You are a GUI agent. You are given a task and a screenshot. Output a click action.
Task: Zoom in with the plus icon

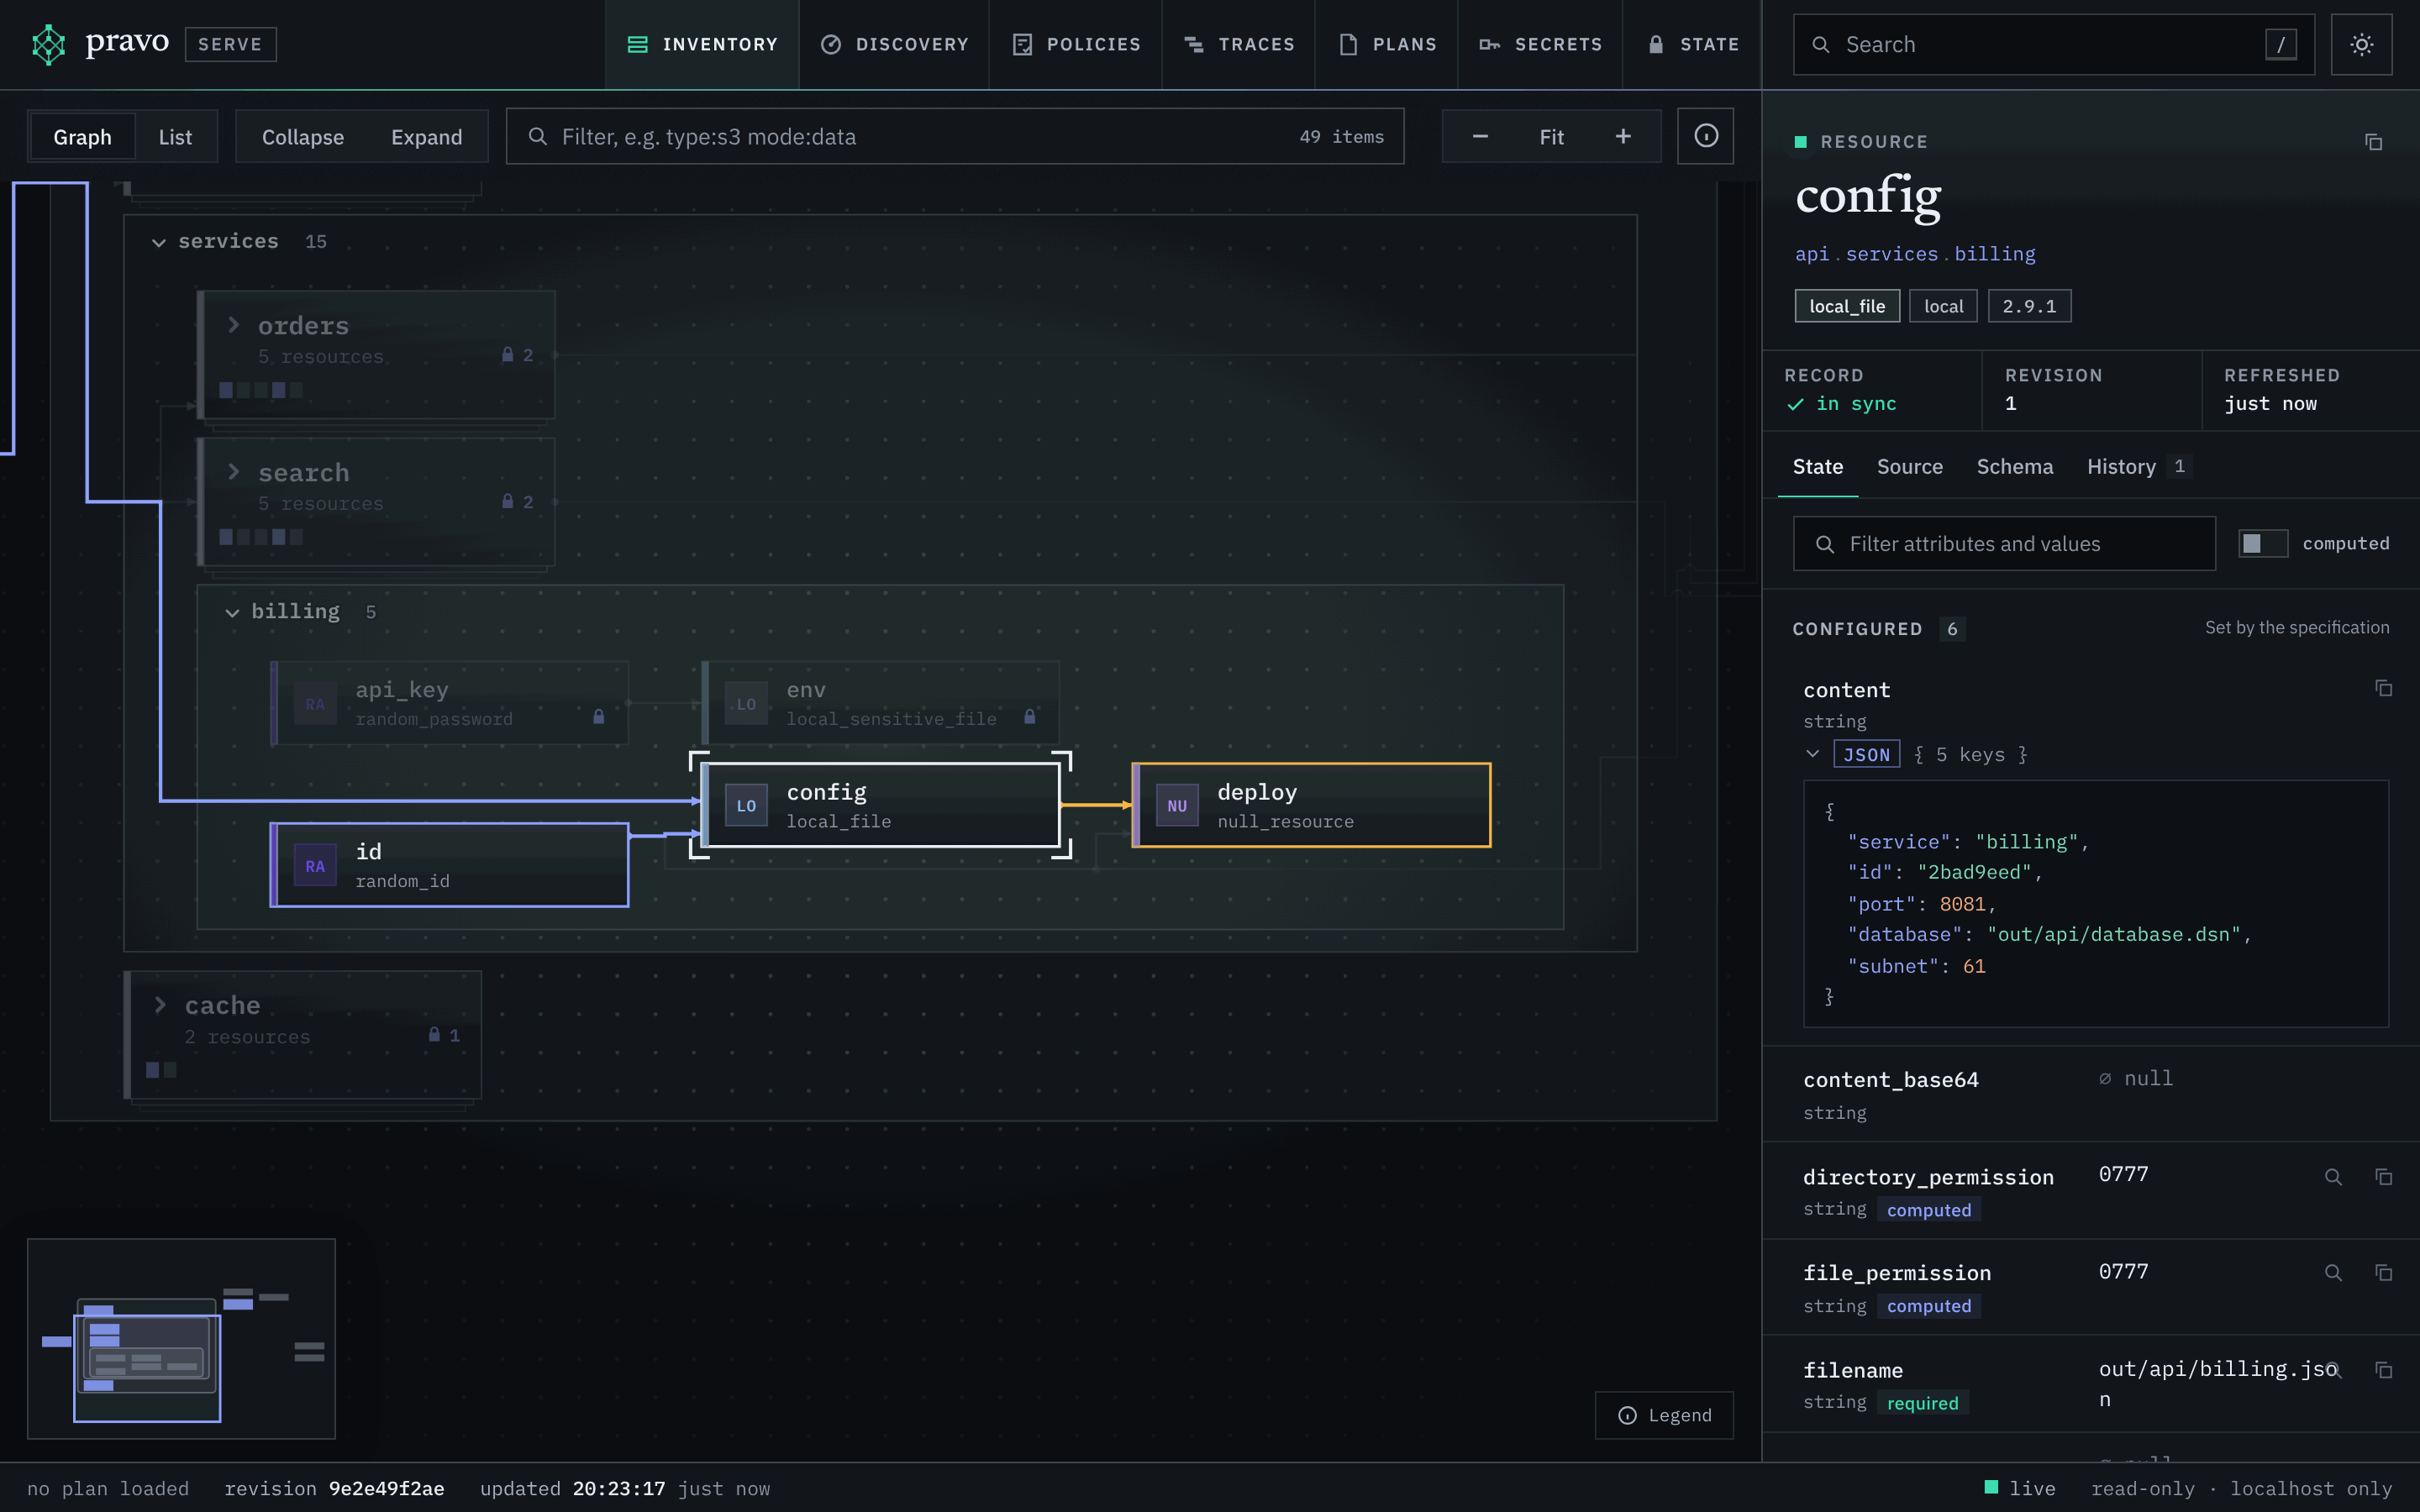[1623, 136]
